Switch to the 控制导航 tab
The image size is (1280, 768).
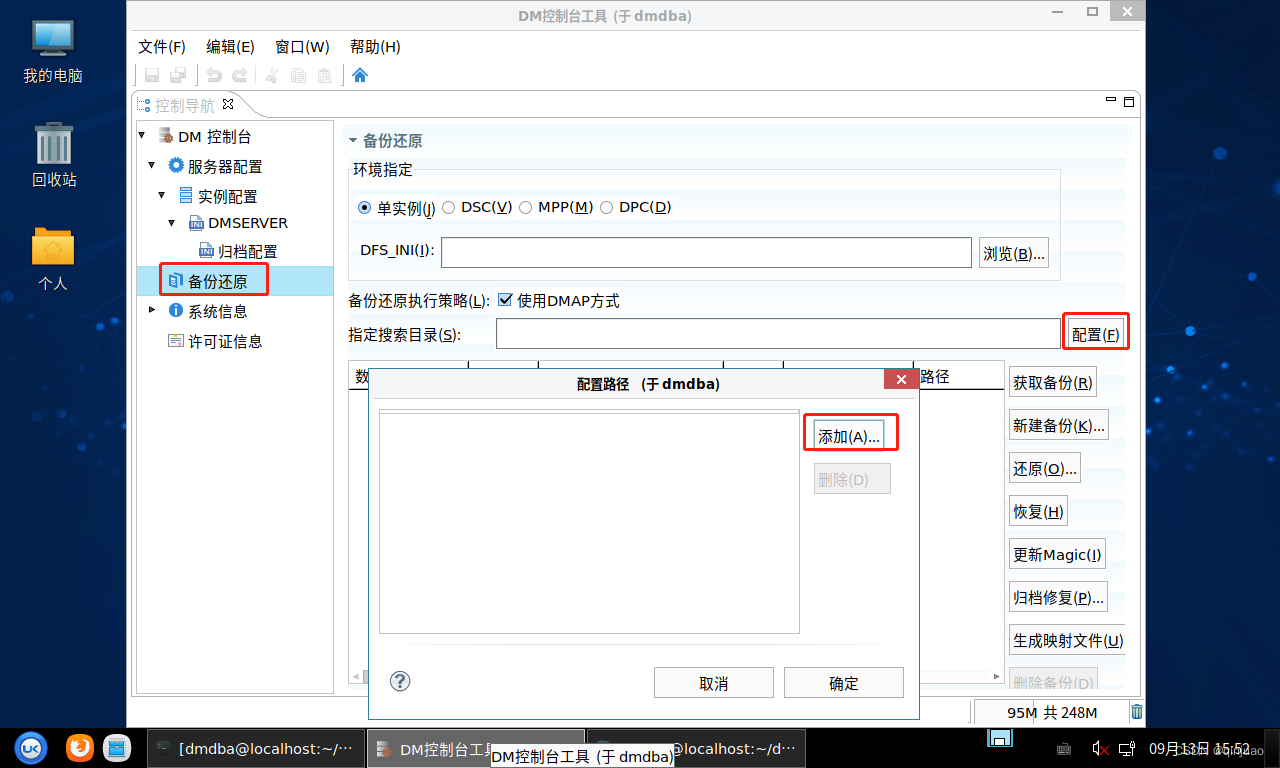(185, 105)
